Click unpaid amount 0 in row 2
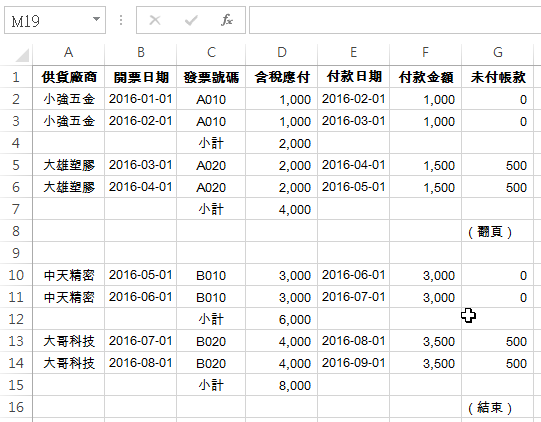Image resolution: width=541 pixels, height=422 pixels. coord(498,99)
